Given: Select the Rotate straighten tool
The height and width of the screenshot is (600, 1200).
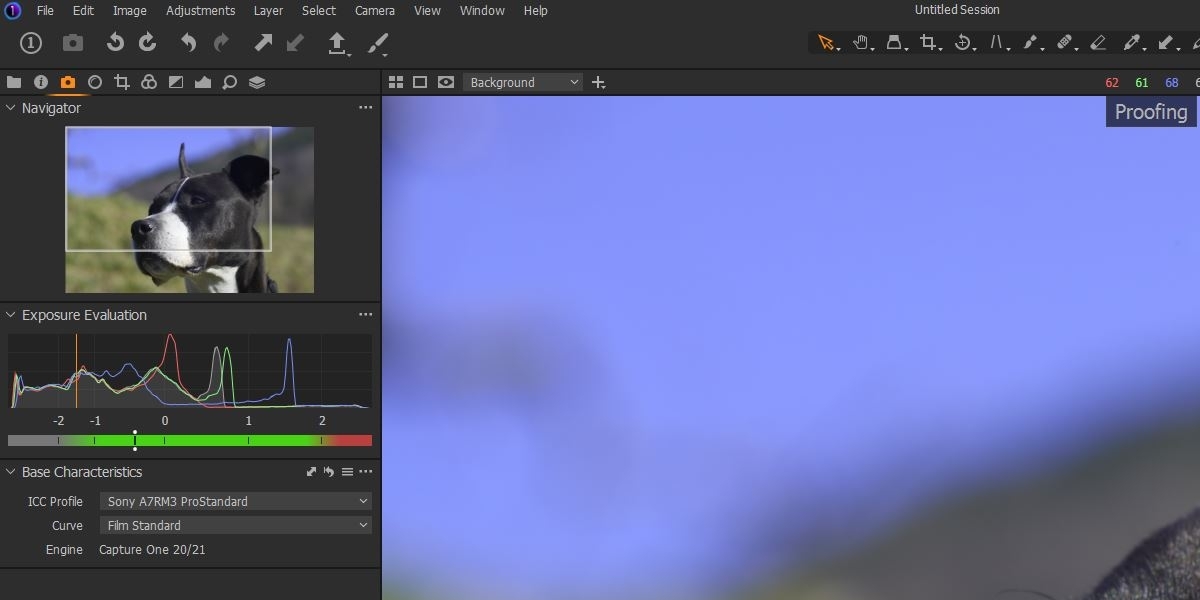Looking at the screenshot, I should point(962,42).
